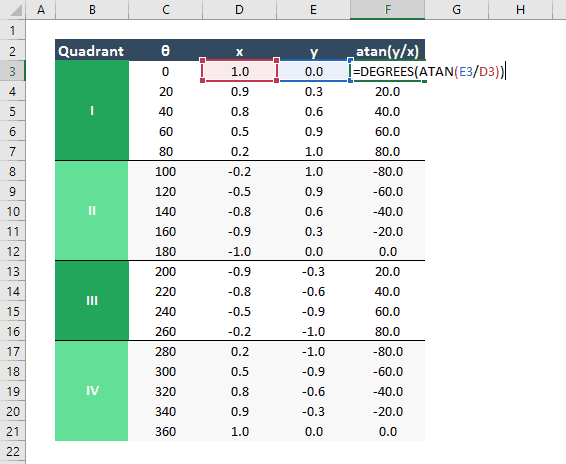Select row 12 header

click(x=13, y=251)
